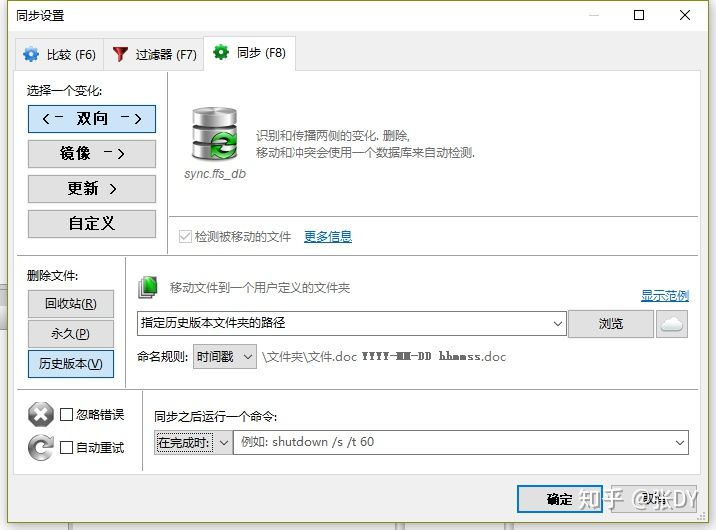
Task: Click the gray retry arrow icon
Action: tap(41, 448)
